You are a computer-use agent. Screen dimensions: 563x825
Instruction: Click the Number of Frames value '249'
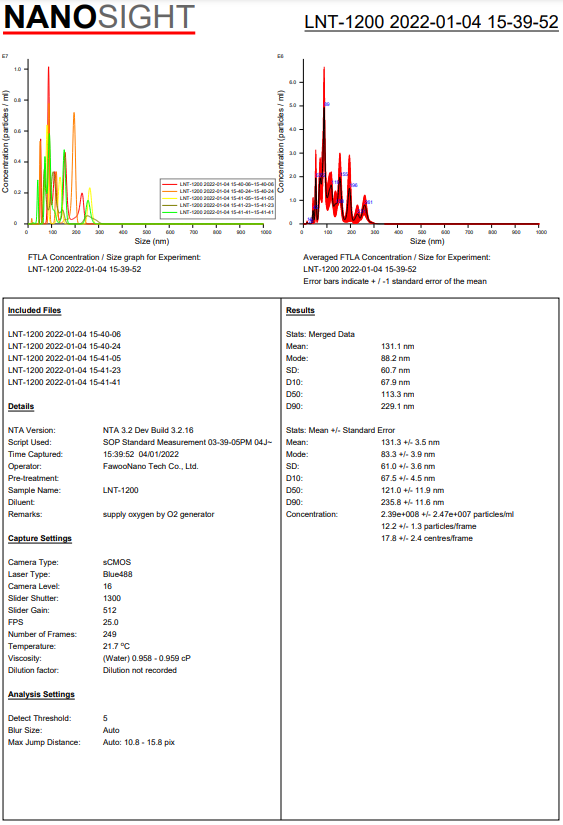pos(109,635)
